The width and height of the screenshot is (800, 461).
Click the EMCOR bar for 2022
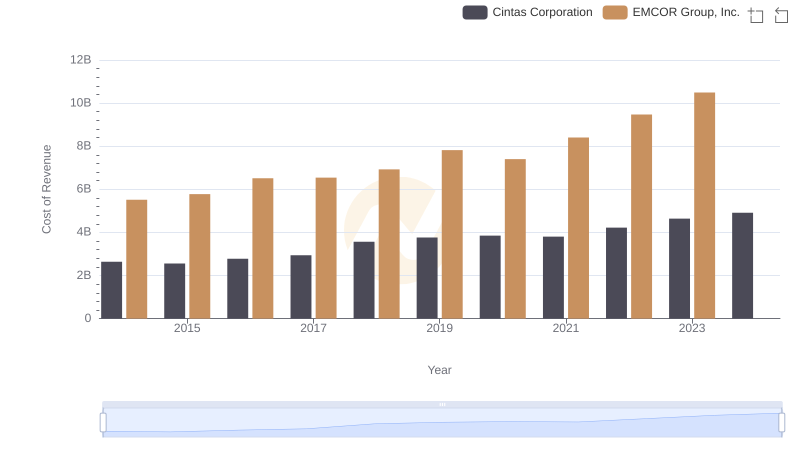point(641,216)
